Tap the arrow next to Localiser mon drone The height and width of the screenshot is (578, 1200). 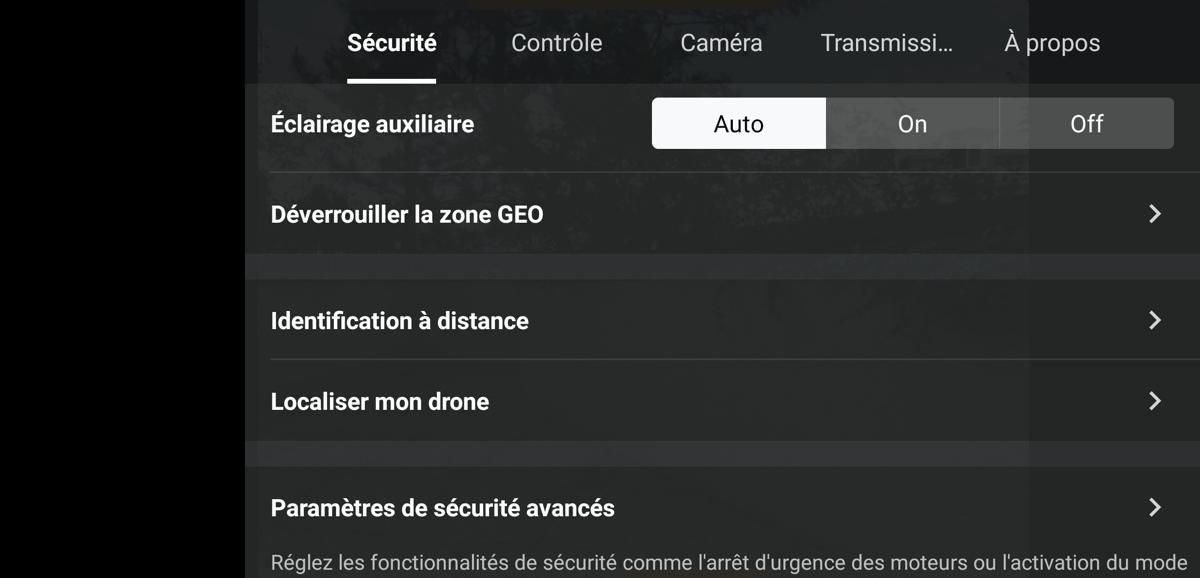tap(1155, 401)
